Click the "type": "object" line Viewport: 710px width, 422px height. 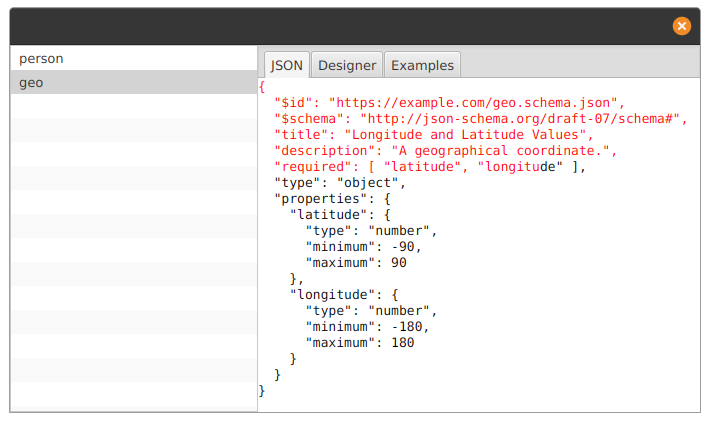click(340, 182)
